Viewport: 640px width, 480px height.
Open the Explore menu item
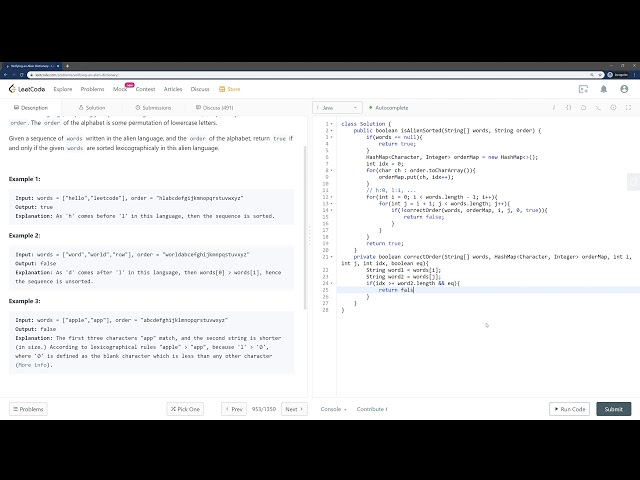click(x=63, y=89)
